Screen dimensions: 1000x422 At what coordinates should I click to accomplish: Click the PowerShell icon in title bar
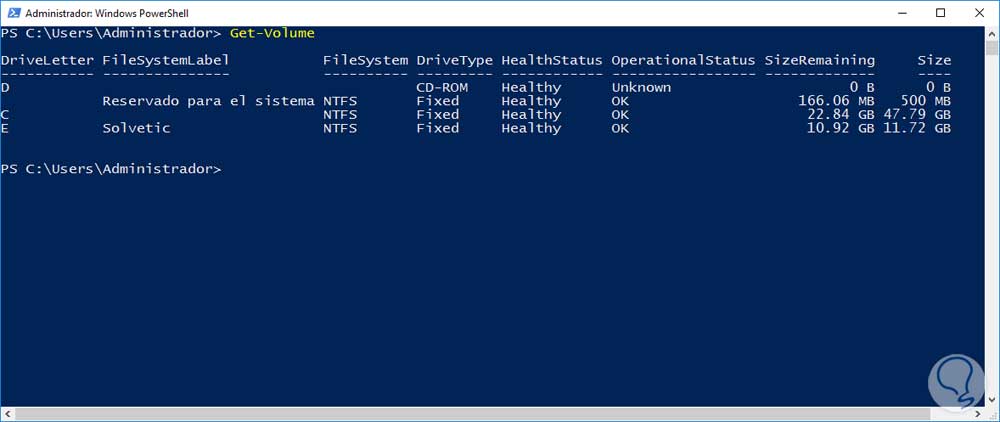click(x=12, y=12)
